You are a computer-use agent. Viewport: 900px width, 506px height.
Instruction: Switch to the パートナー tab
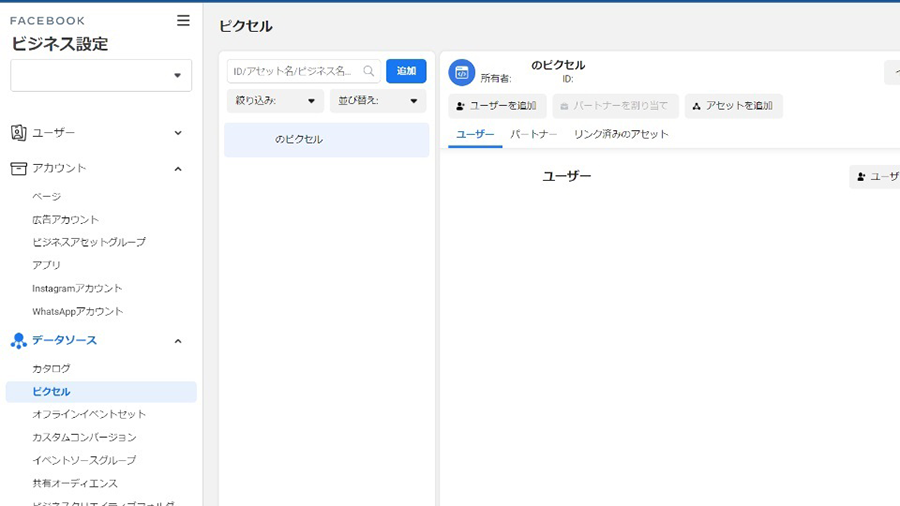click(x=534, y=134)
